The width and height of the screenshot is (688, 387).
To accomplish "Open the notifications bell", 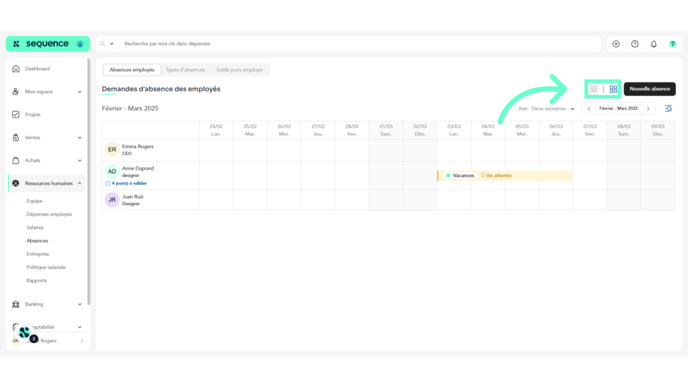I will (x=654, y=44).
